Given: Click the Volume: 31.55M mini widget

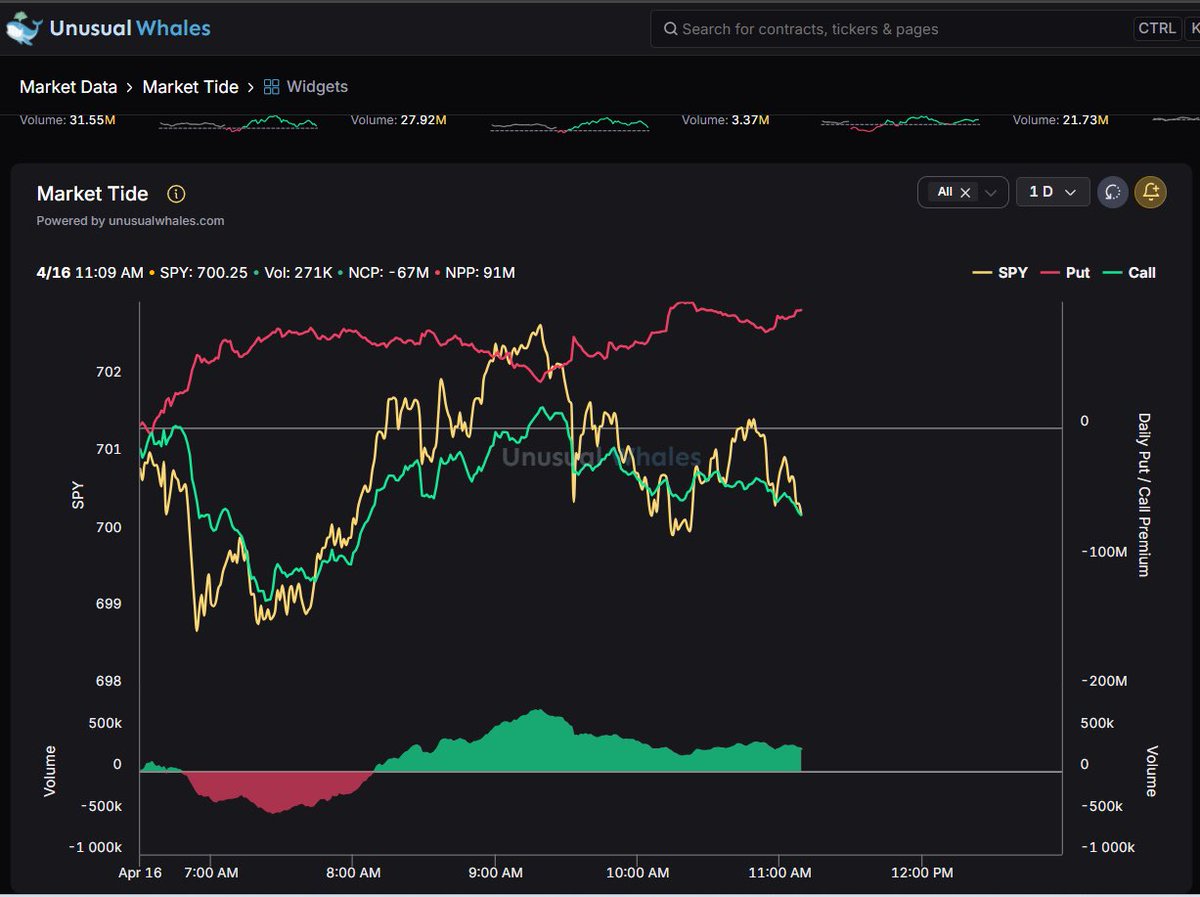Looking at the screenshot, I should tap(67, 120).
